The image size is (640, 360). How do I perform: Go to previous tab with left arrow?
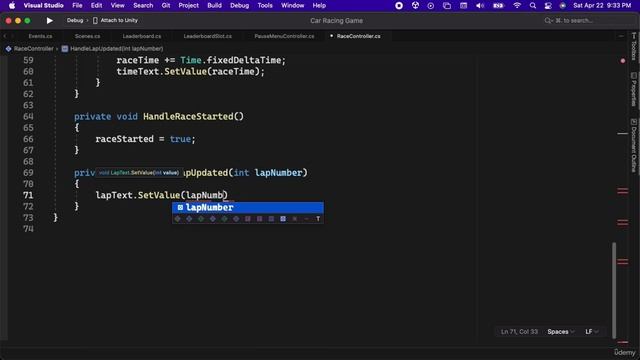pyautogui.click(x=5, y=36)
